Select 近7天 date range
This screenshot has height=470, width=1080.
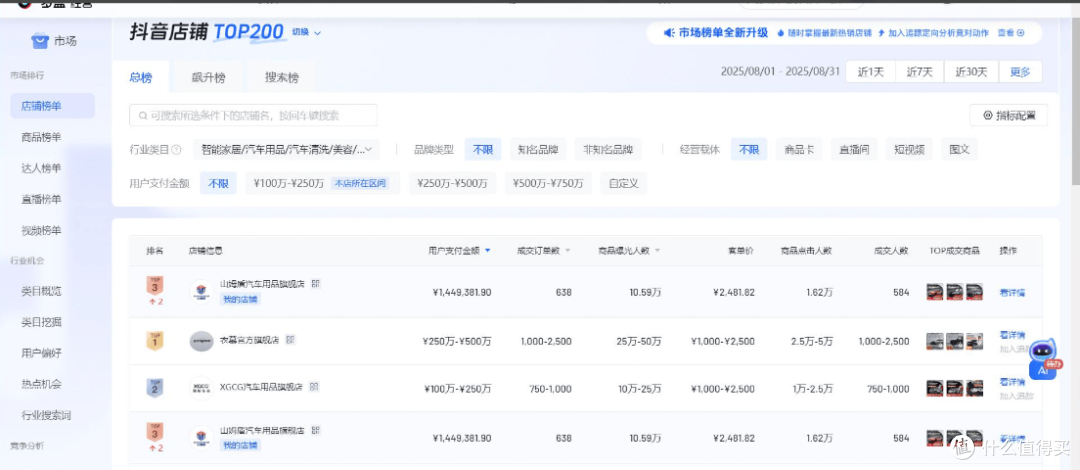[x=920, y=72]
